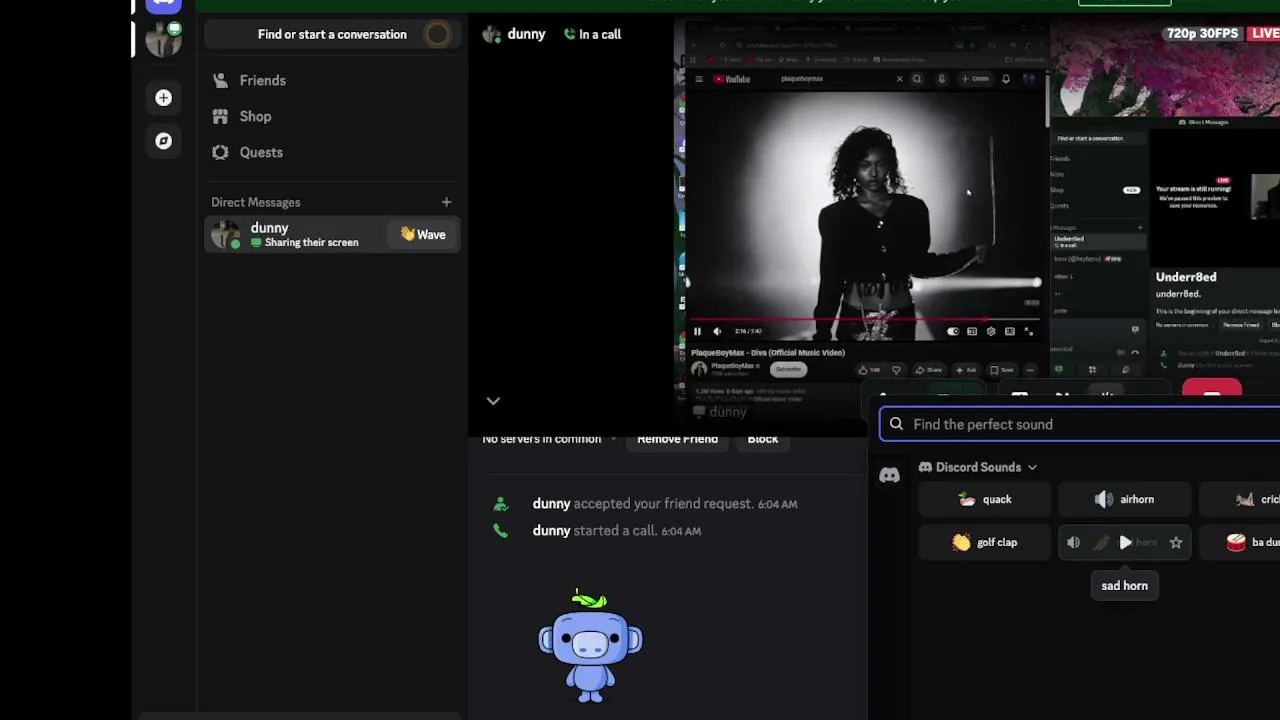Play the golf clap sound
Screen dimensions: 1280x720
984,542
